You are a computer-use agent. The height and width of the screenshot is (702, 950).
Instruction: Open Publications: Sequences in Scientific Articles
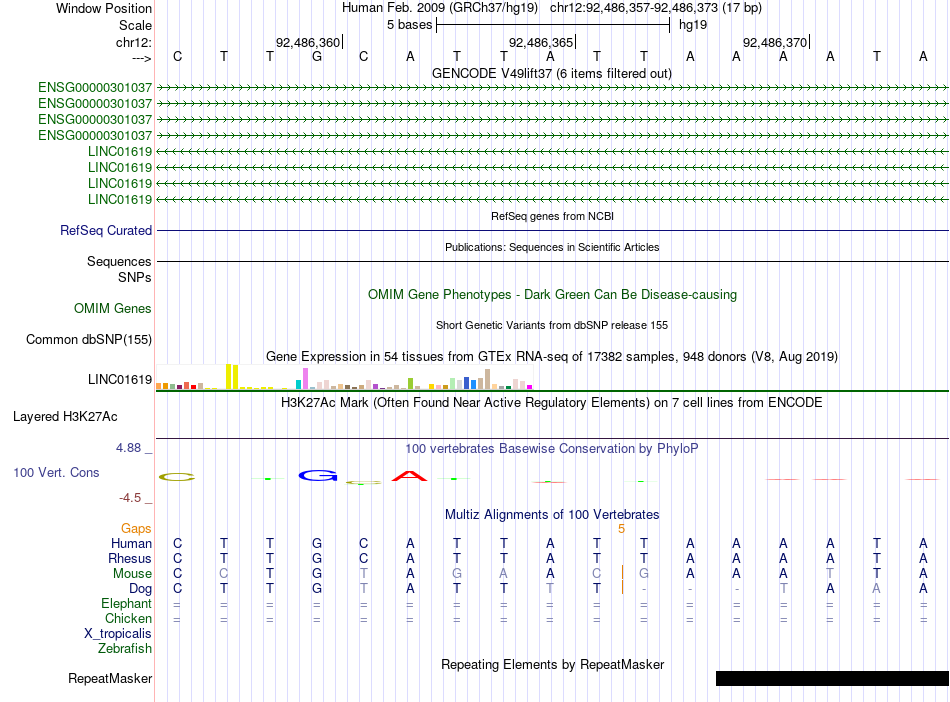pyautogui.click(x=552, y=247)
